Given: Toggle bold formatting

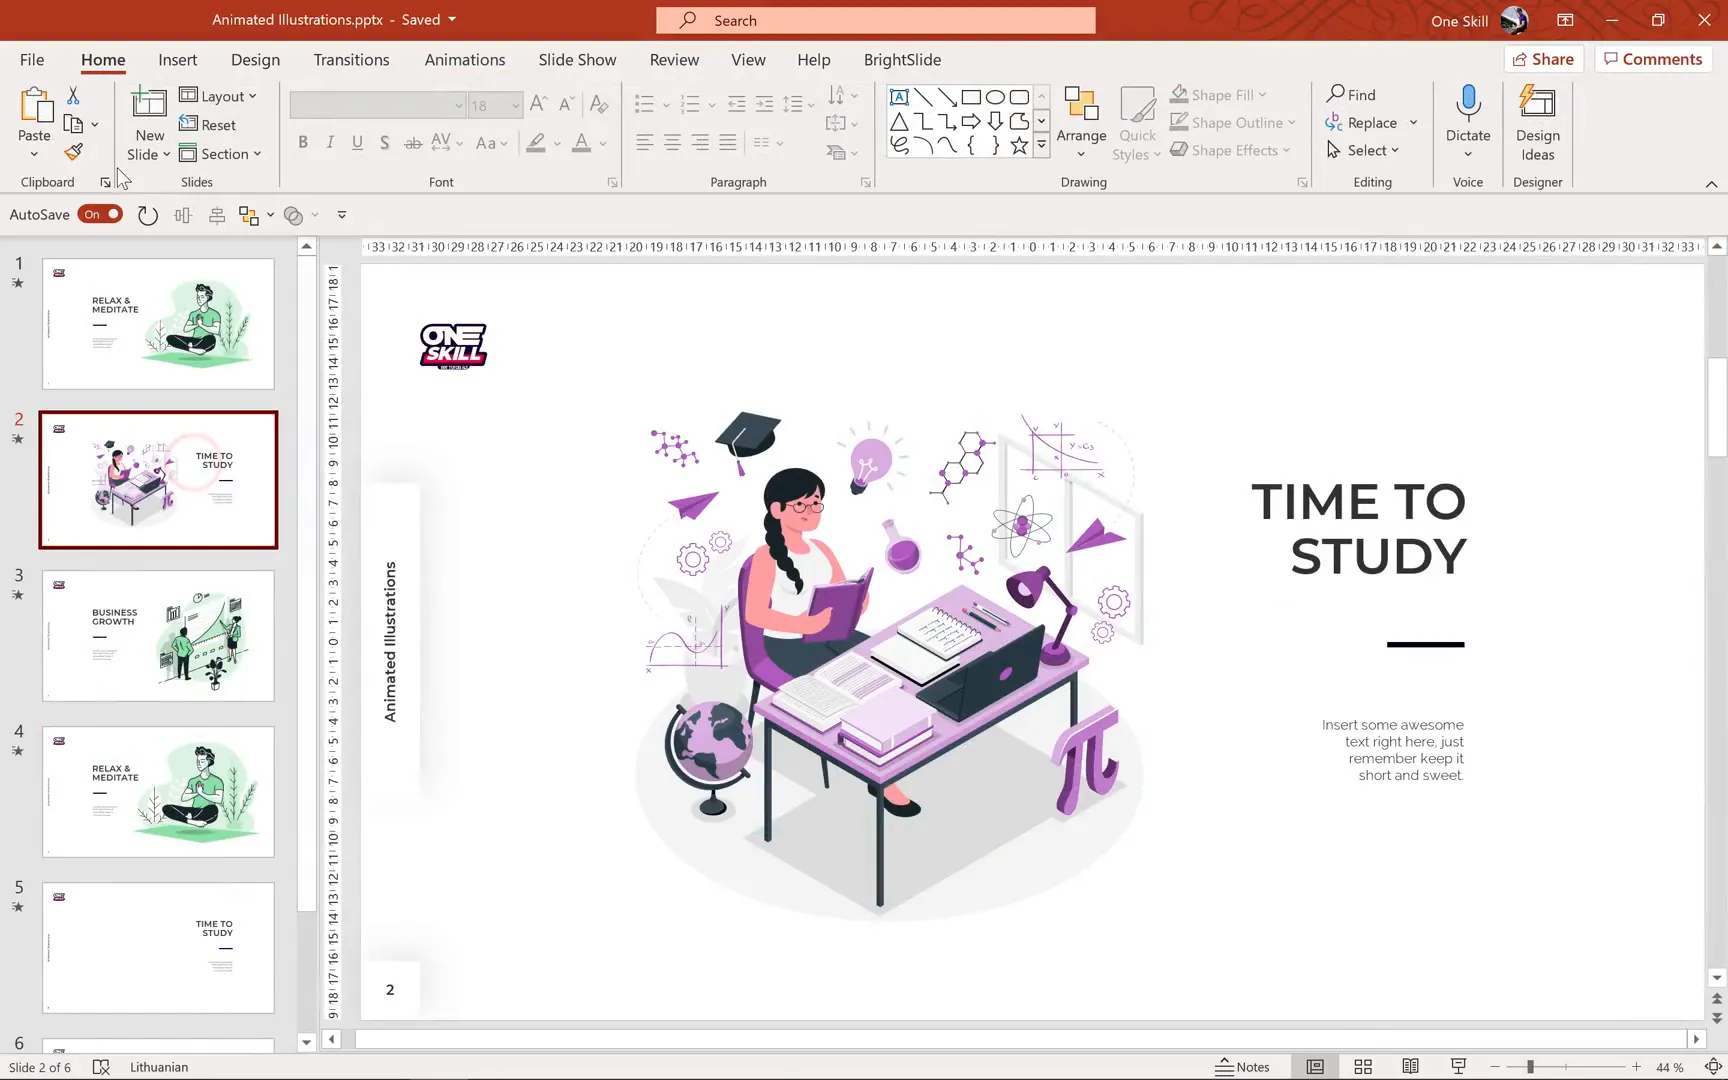Looking at the screenshot, I should point(303,142).
